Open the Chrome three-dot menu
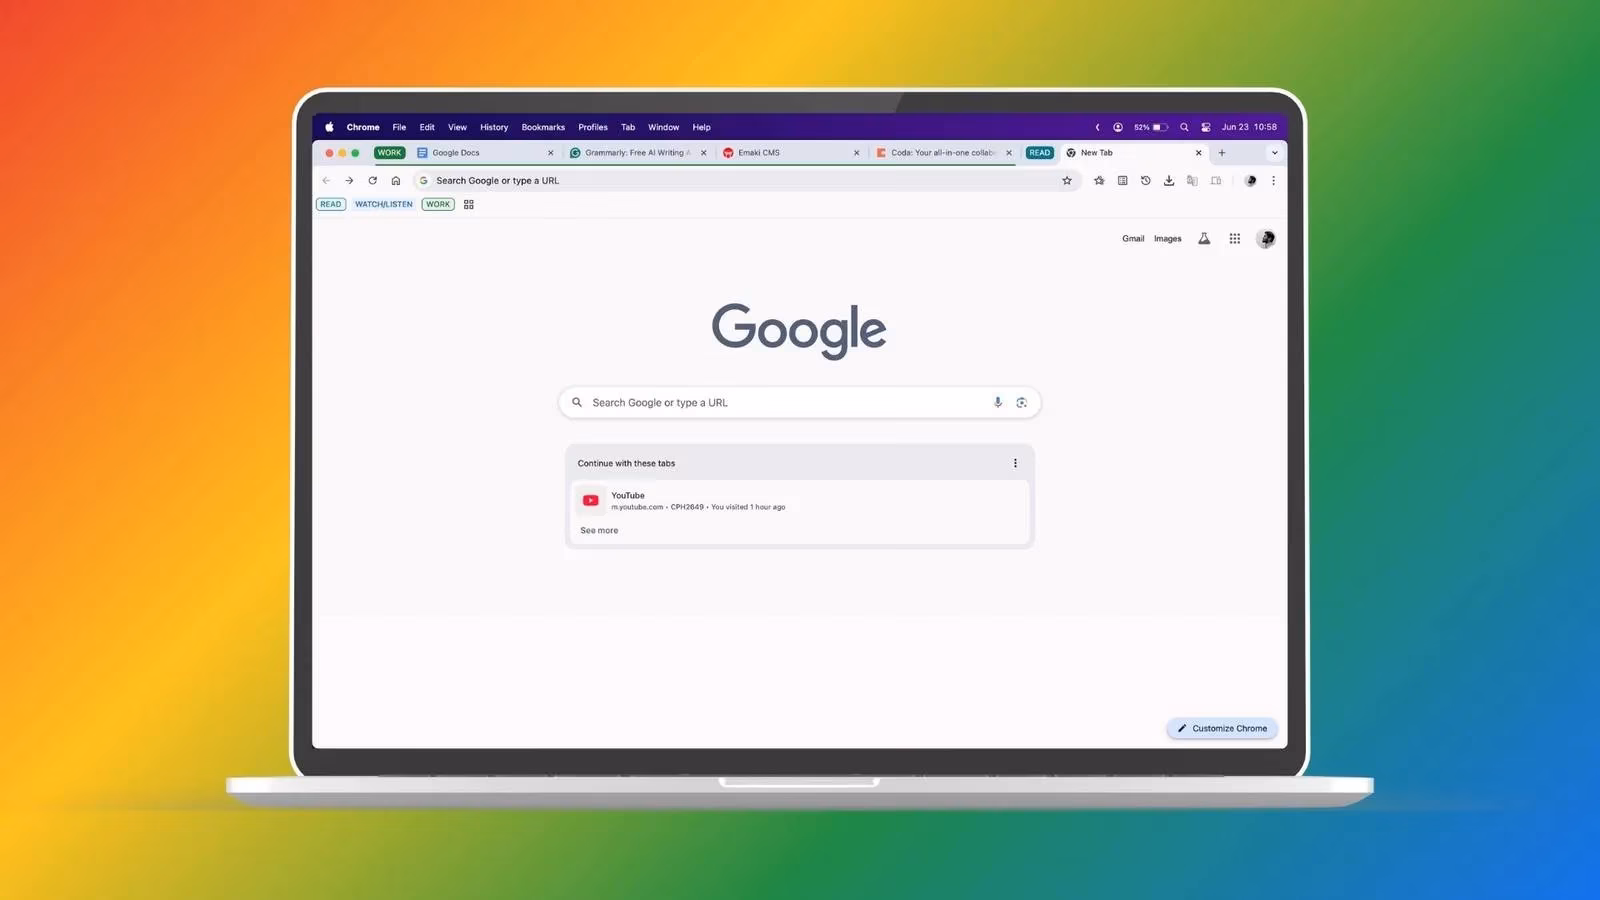This screenshot has height=900, width=1600. click(1273, 181)
